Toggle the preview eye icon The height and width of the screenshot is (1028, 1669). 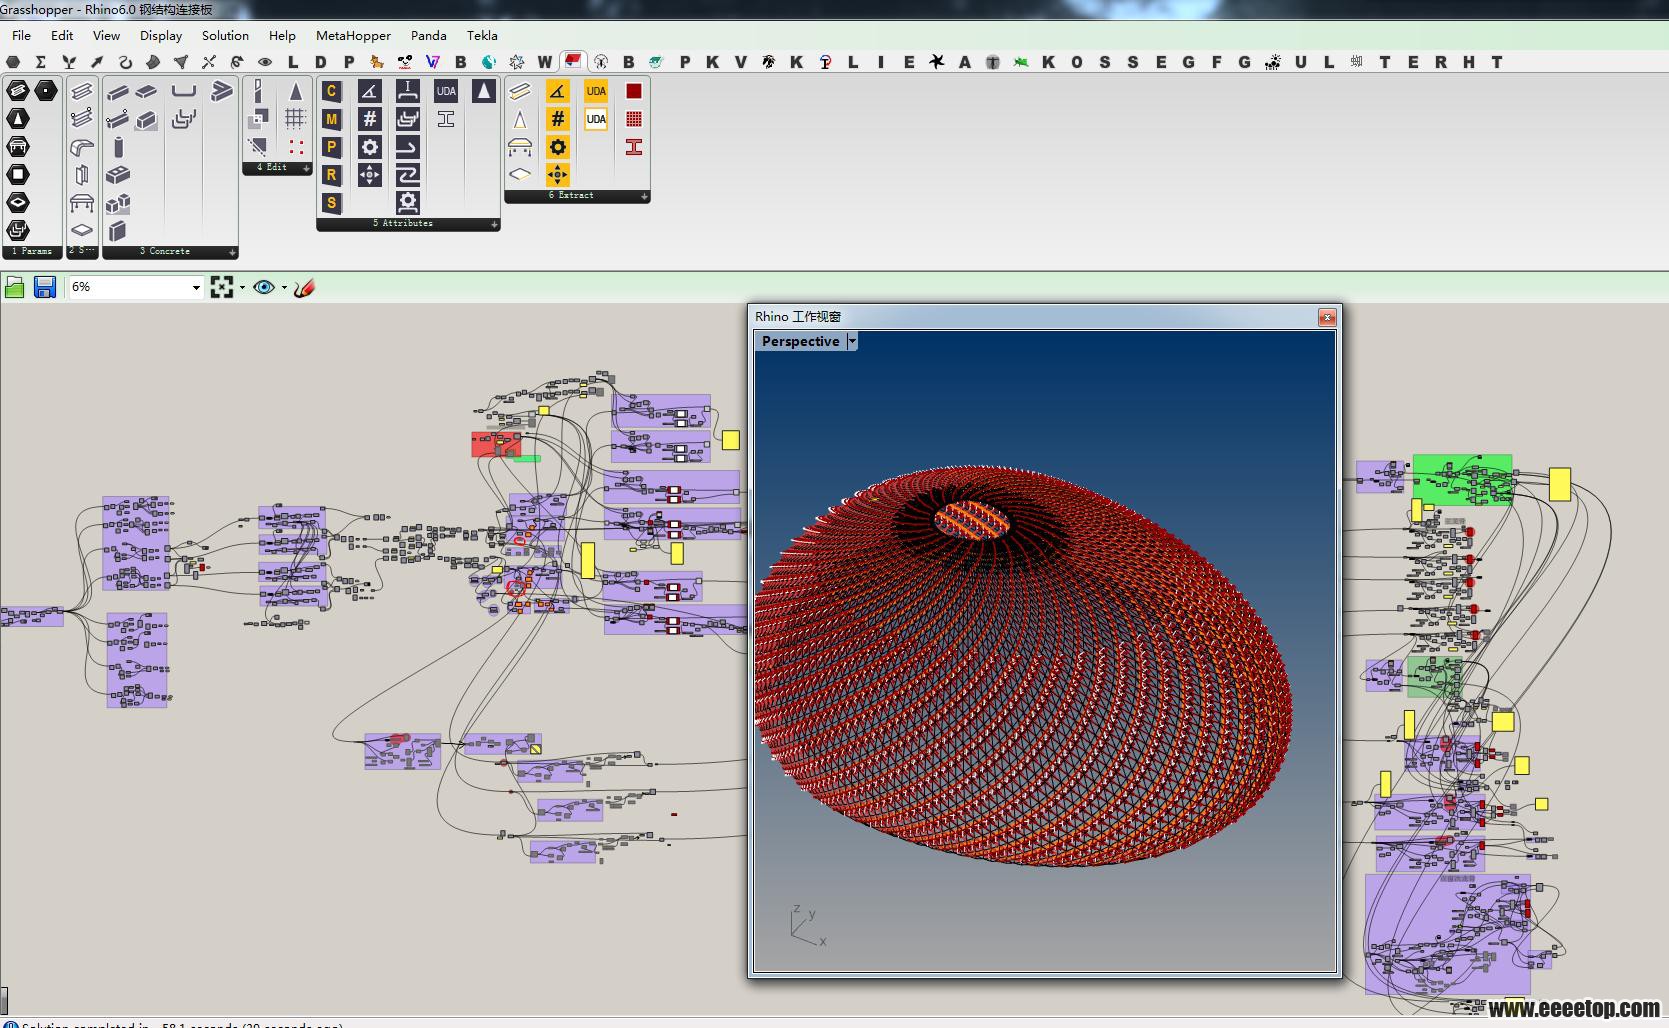[x=264, y=287]
